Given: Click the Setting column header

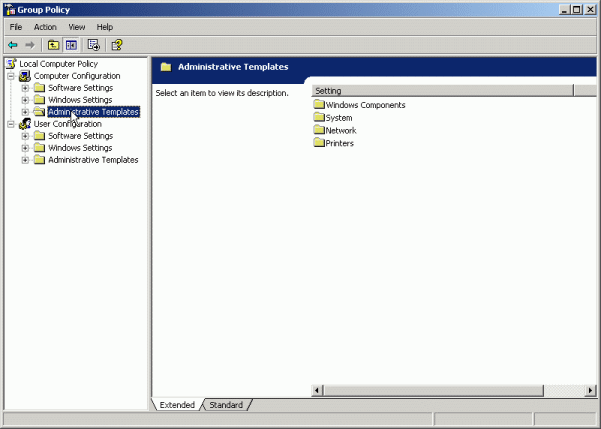Looking at the screenshot, I should coord(440,91).
